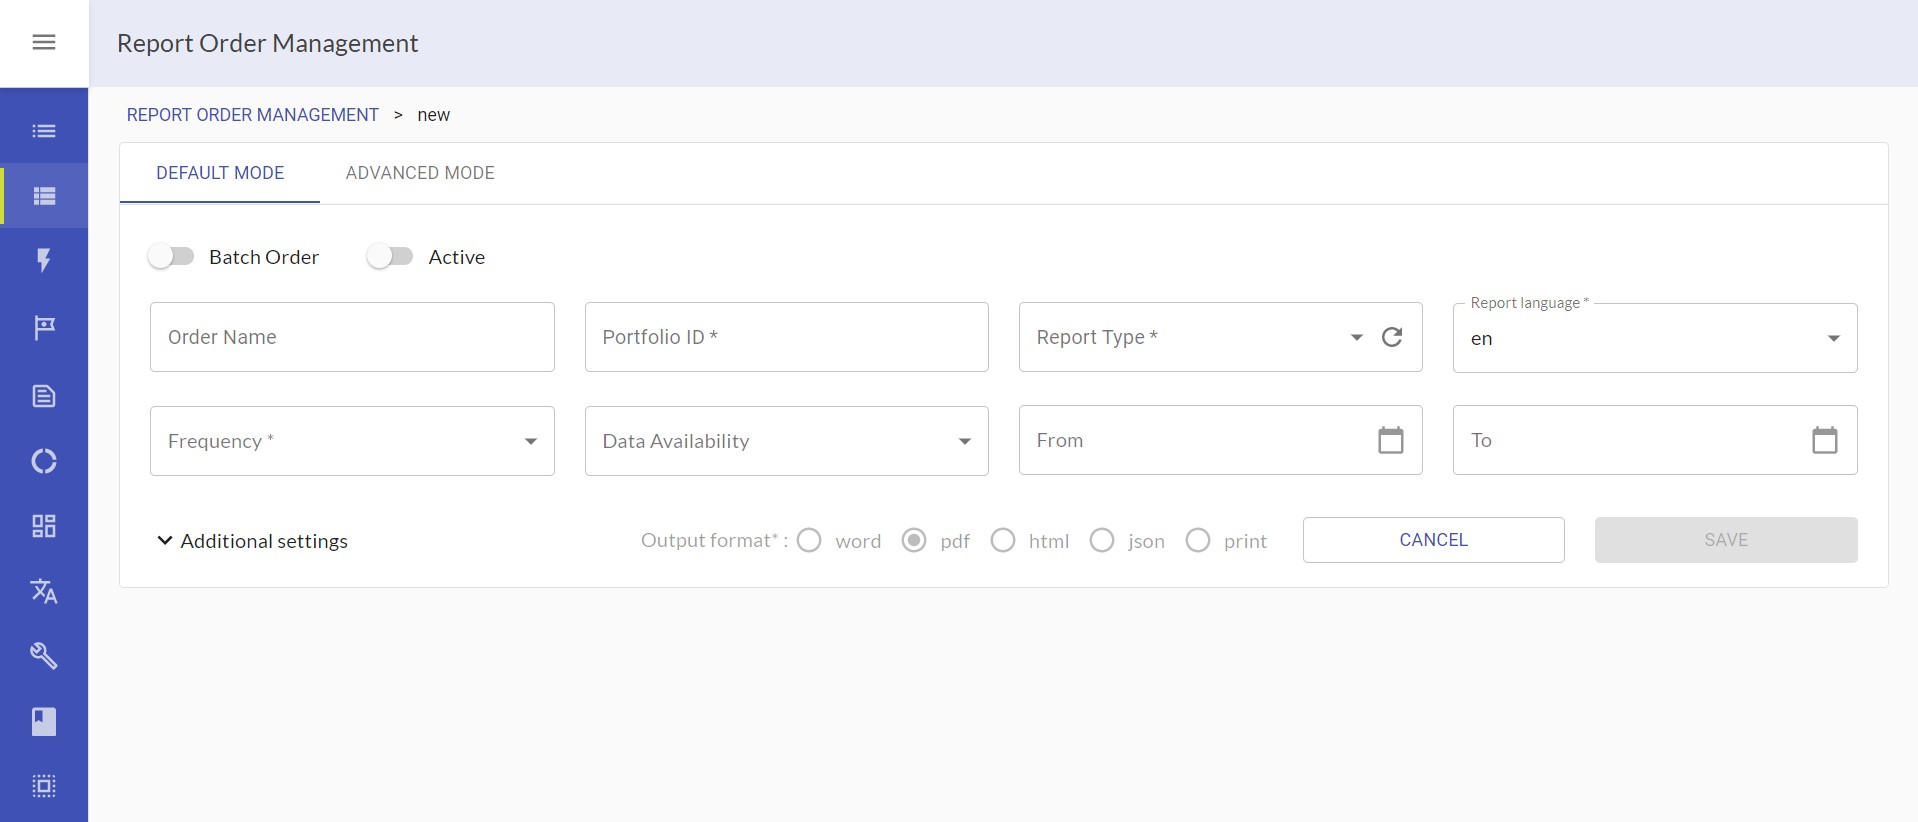Viewport: 1918px width, 822px height.
Task: Click the lightning bolt sidebar icon
Action: click(x=44, y=261)
